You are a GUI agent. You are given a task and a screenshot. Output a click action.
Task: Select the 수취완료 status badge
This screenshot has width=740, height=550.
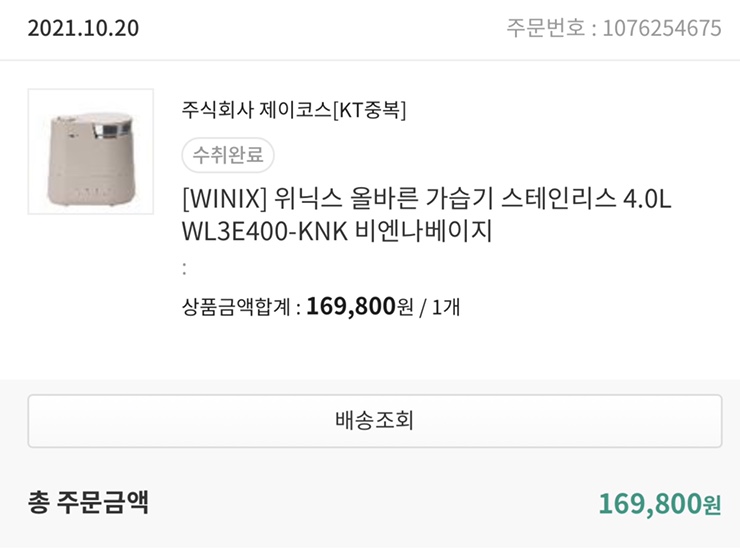[x=228, y=155]
